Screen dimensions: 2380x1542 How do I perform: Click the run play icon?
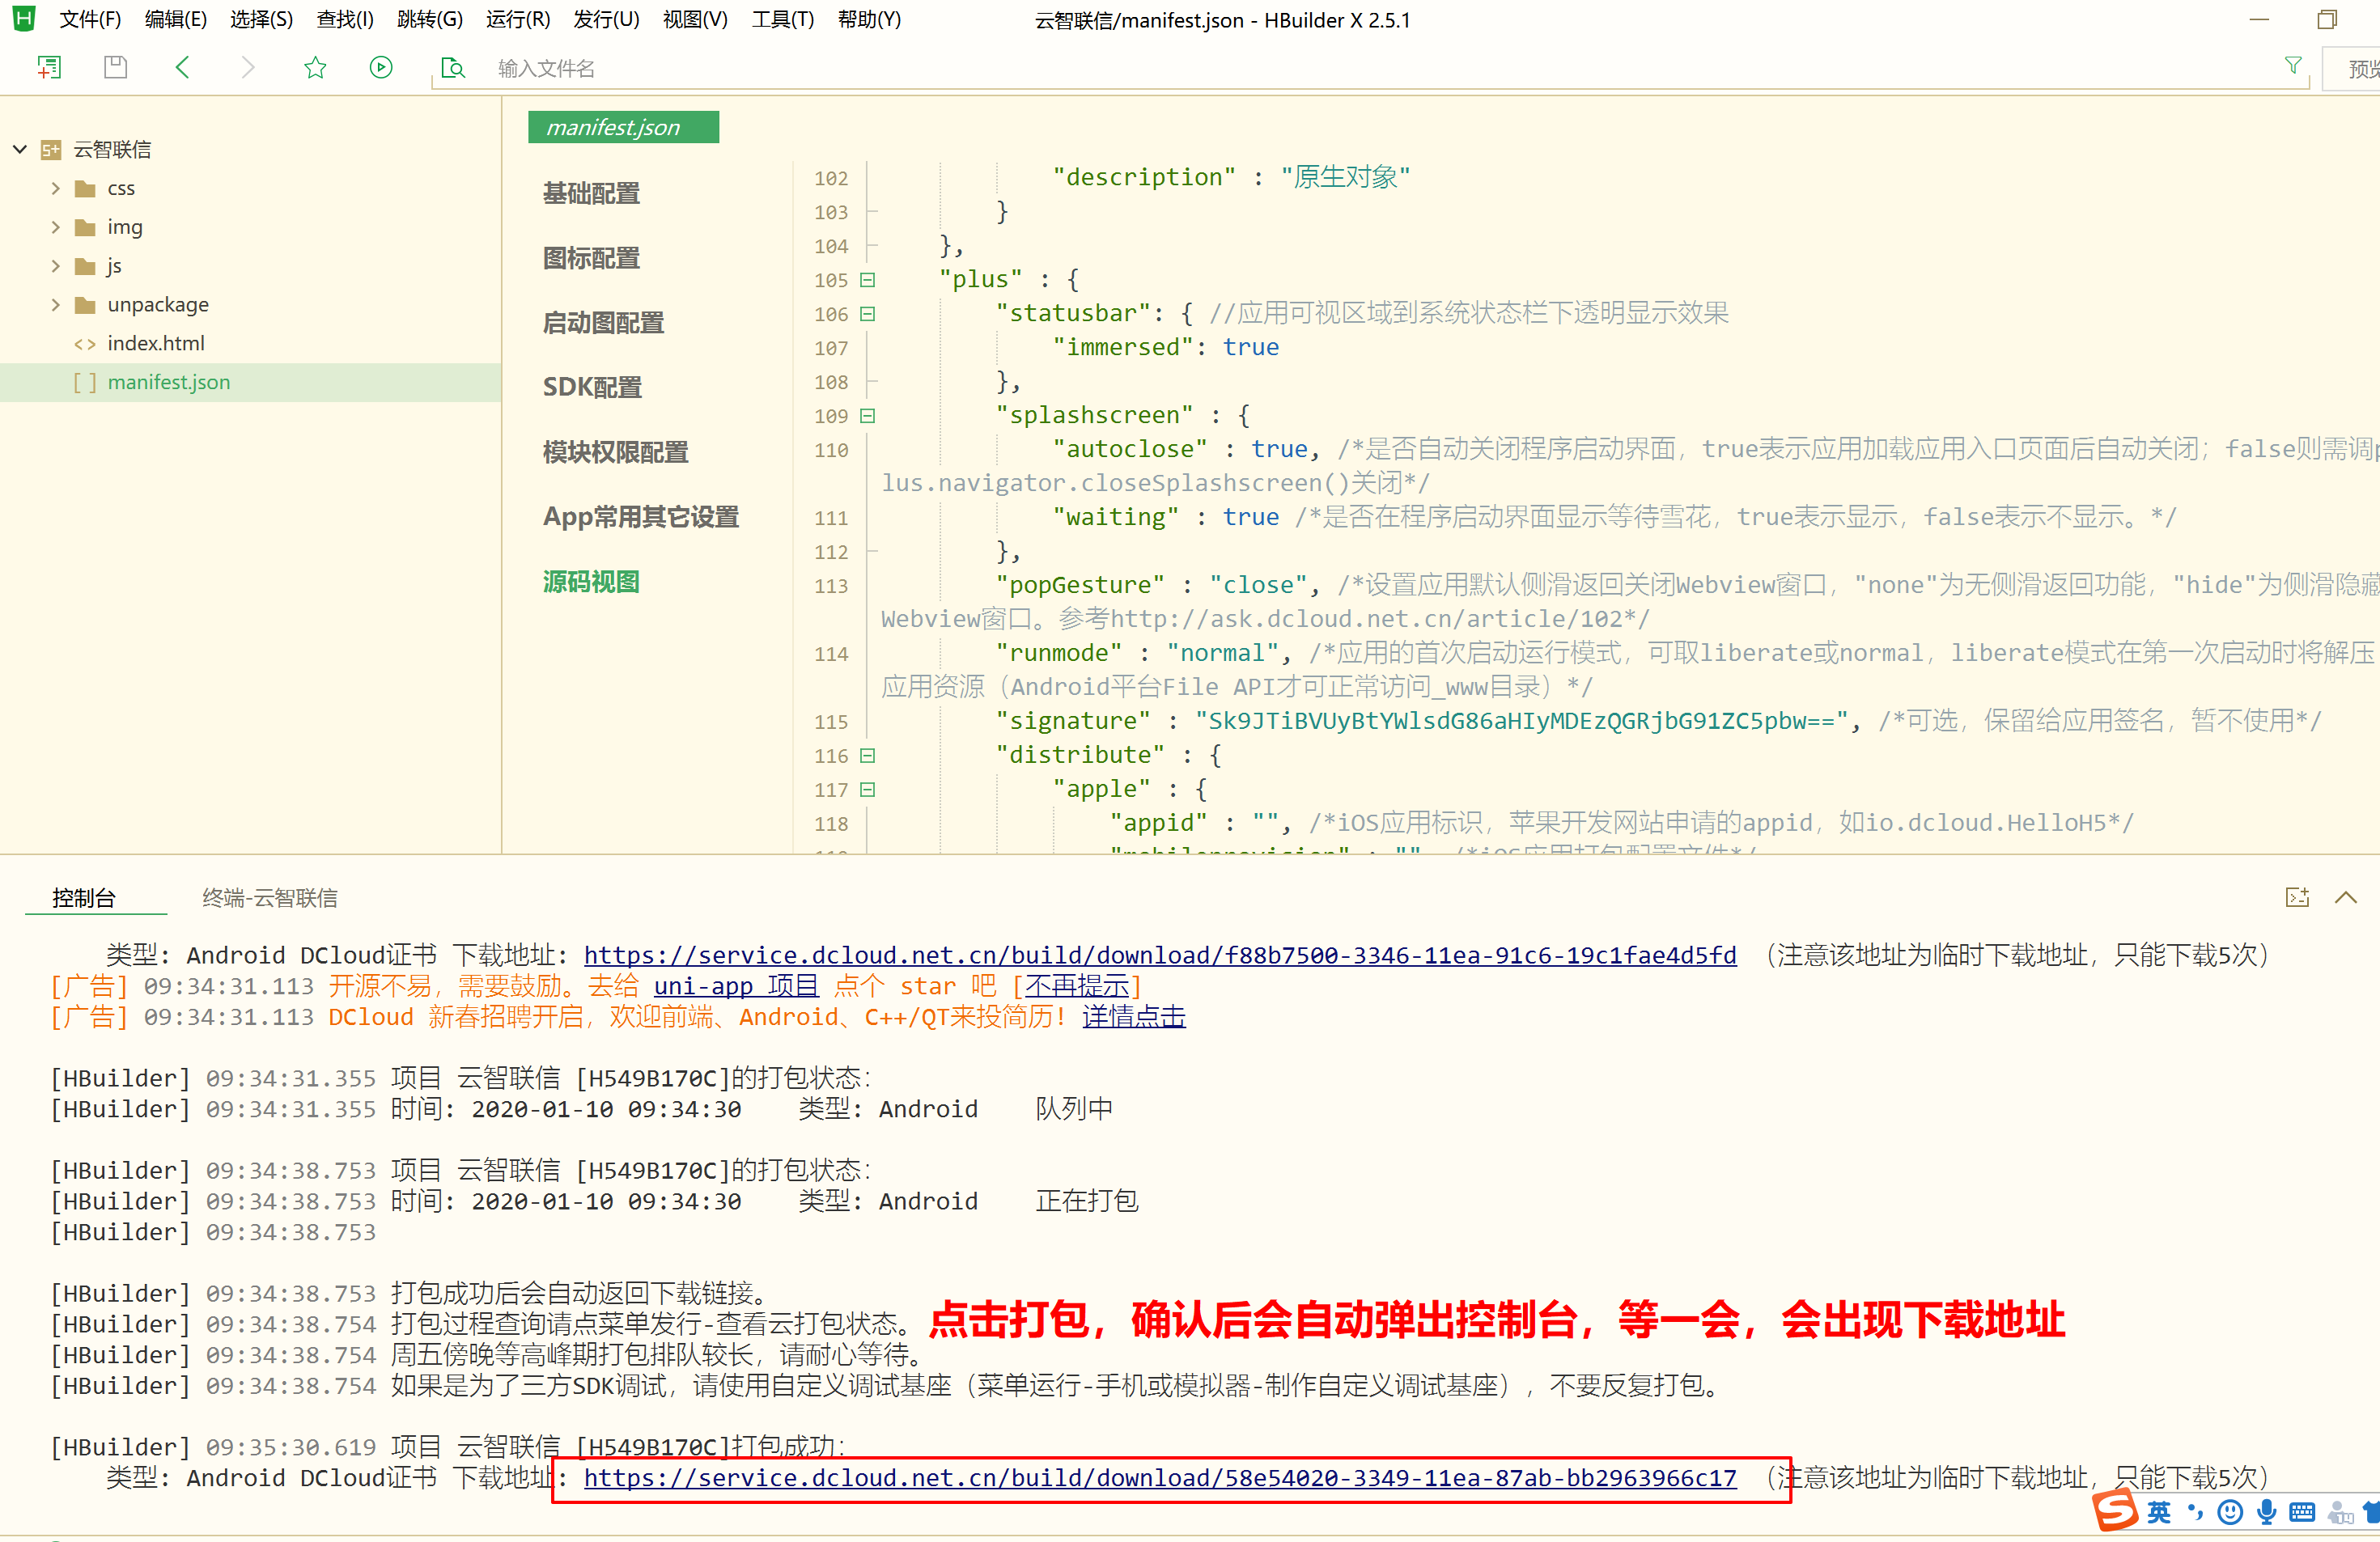point(381,67)
